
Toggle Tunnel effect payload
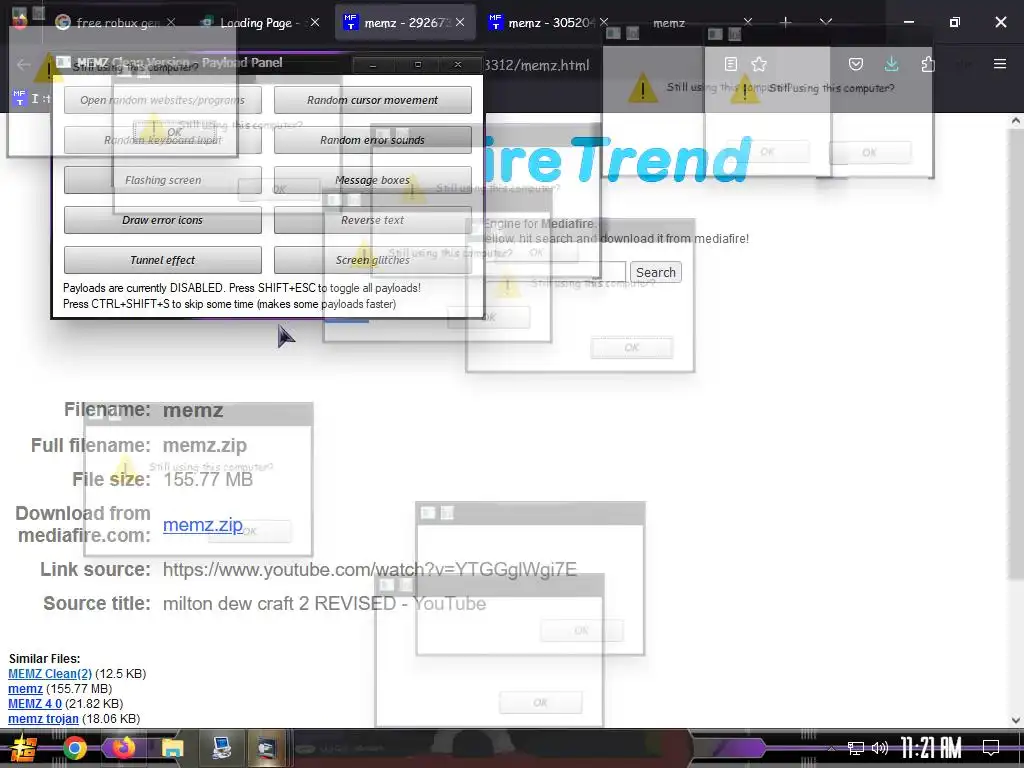(163, 260)
